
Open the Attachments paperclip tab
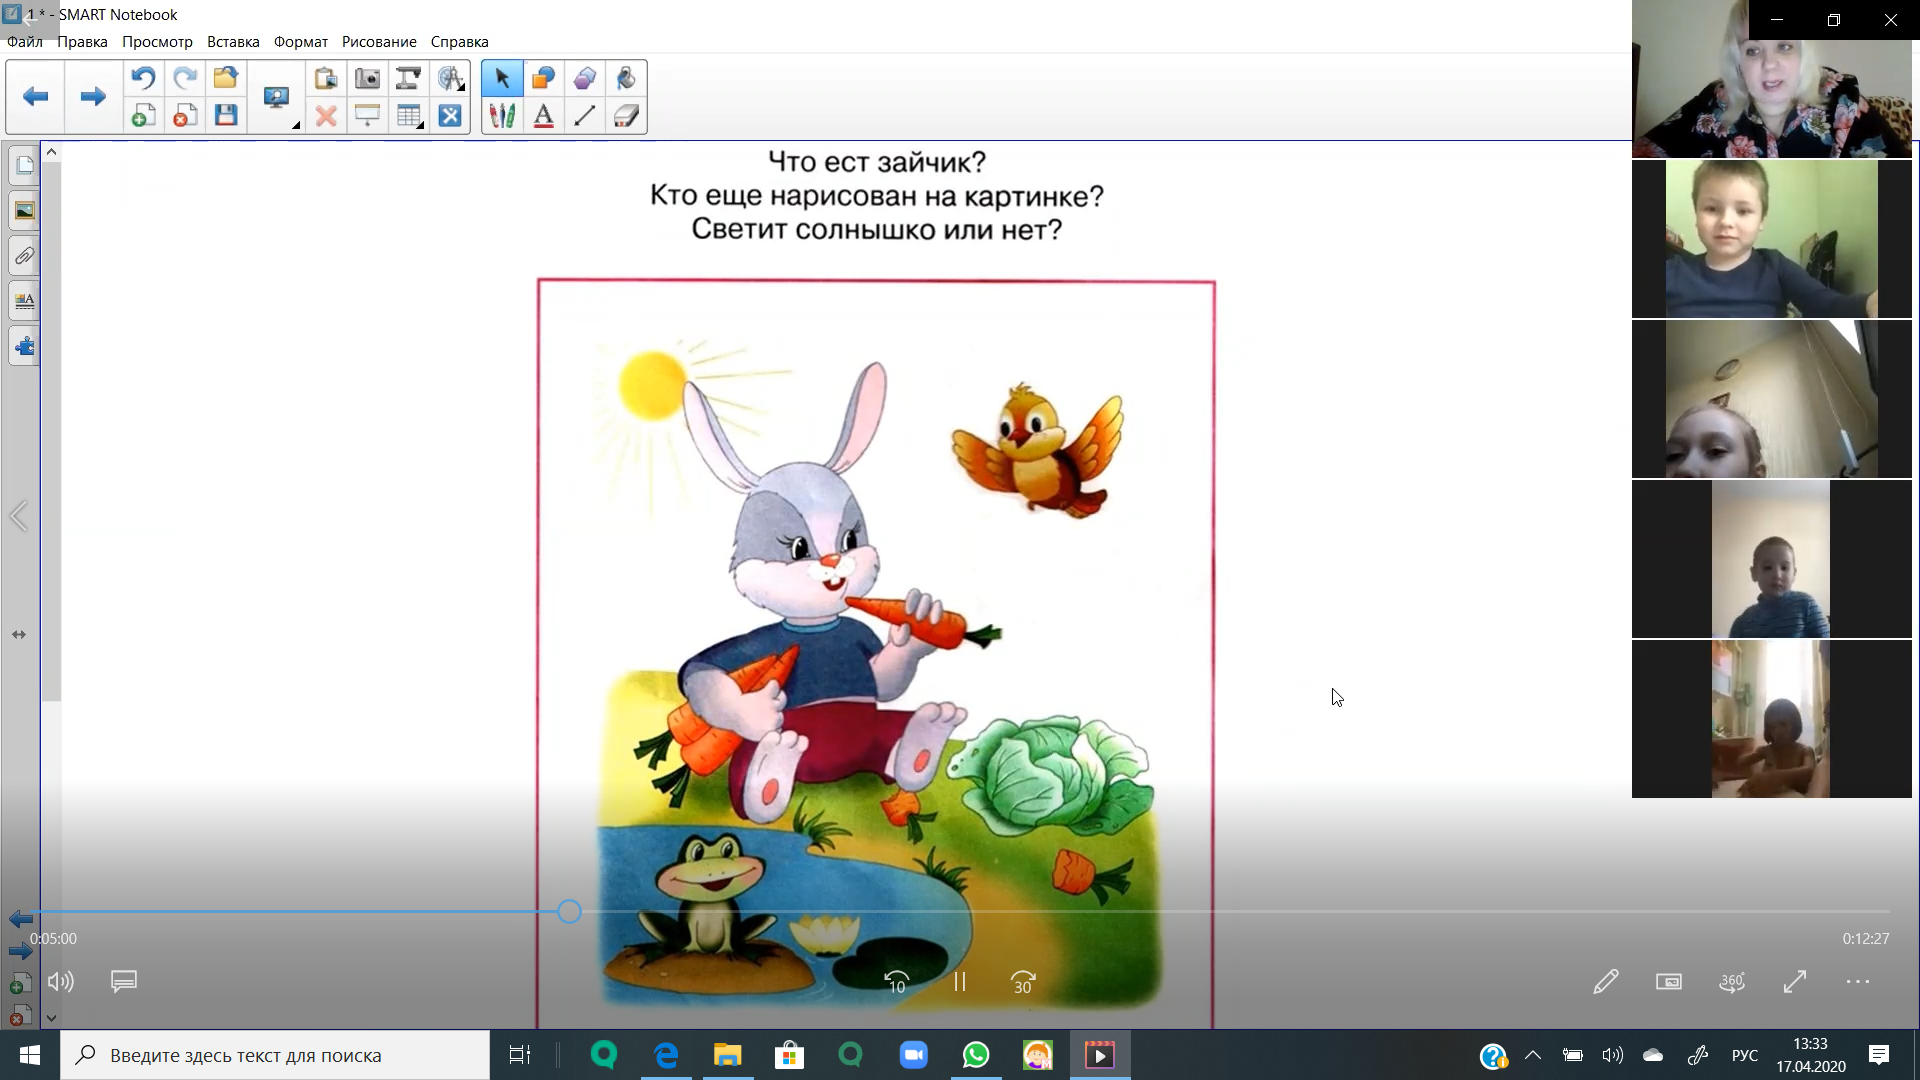[x=24, y=256]
